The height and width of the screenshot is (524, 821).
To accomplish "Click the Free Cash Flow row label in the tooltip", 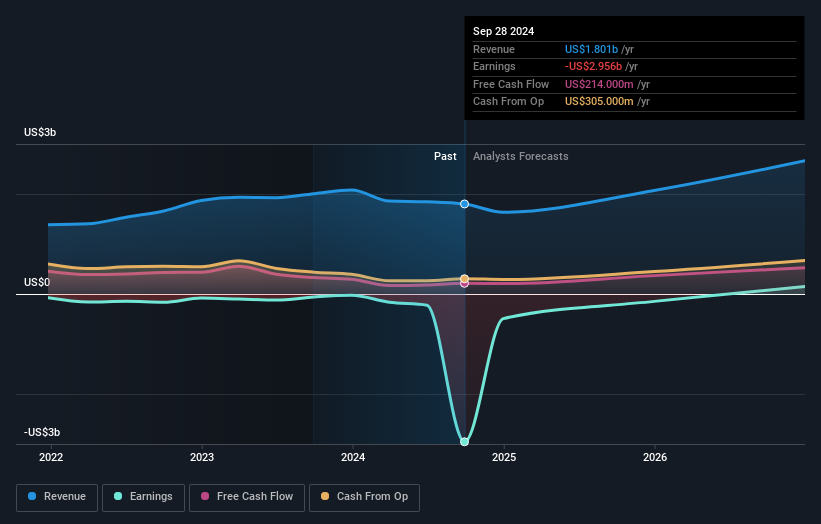I will click(x=511, y=84).
